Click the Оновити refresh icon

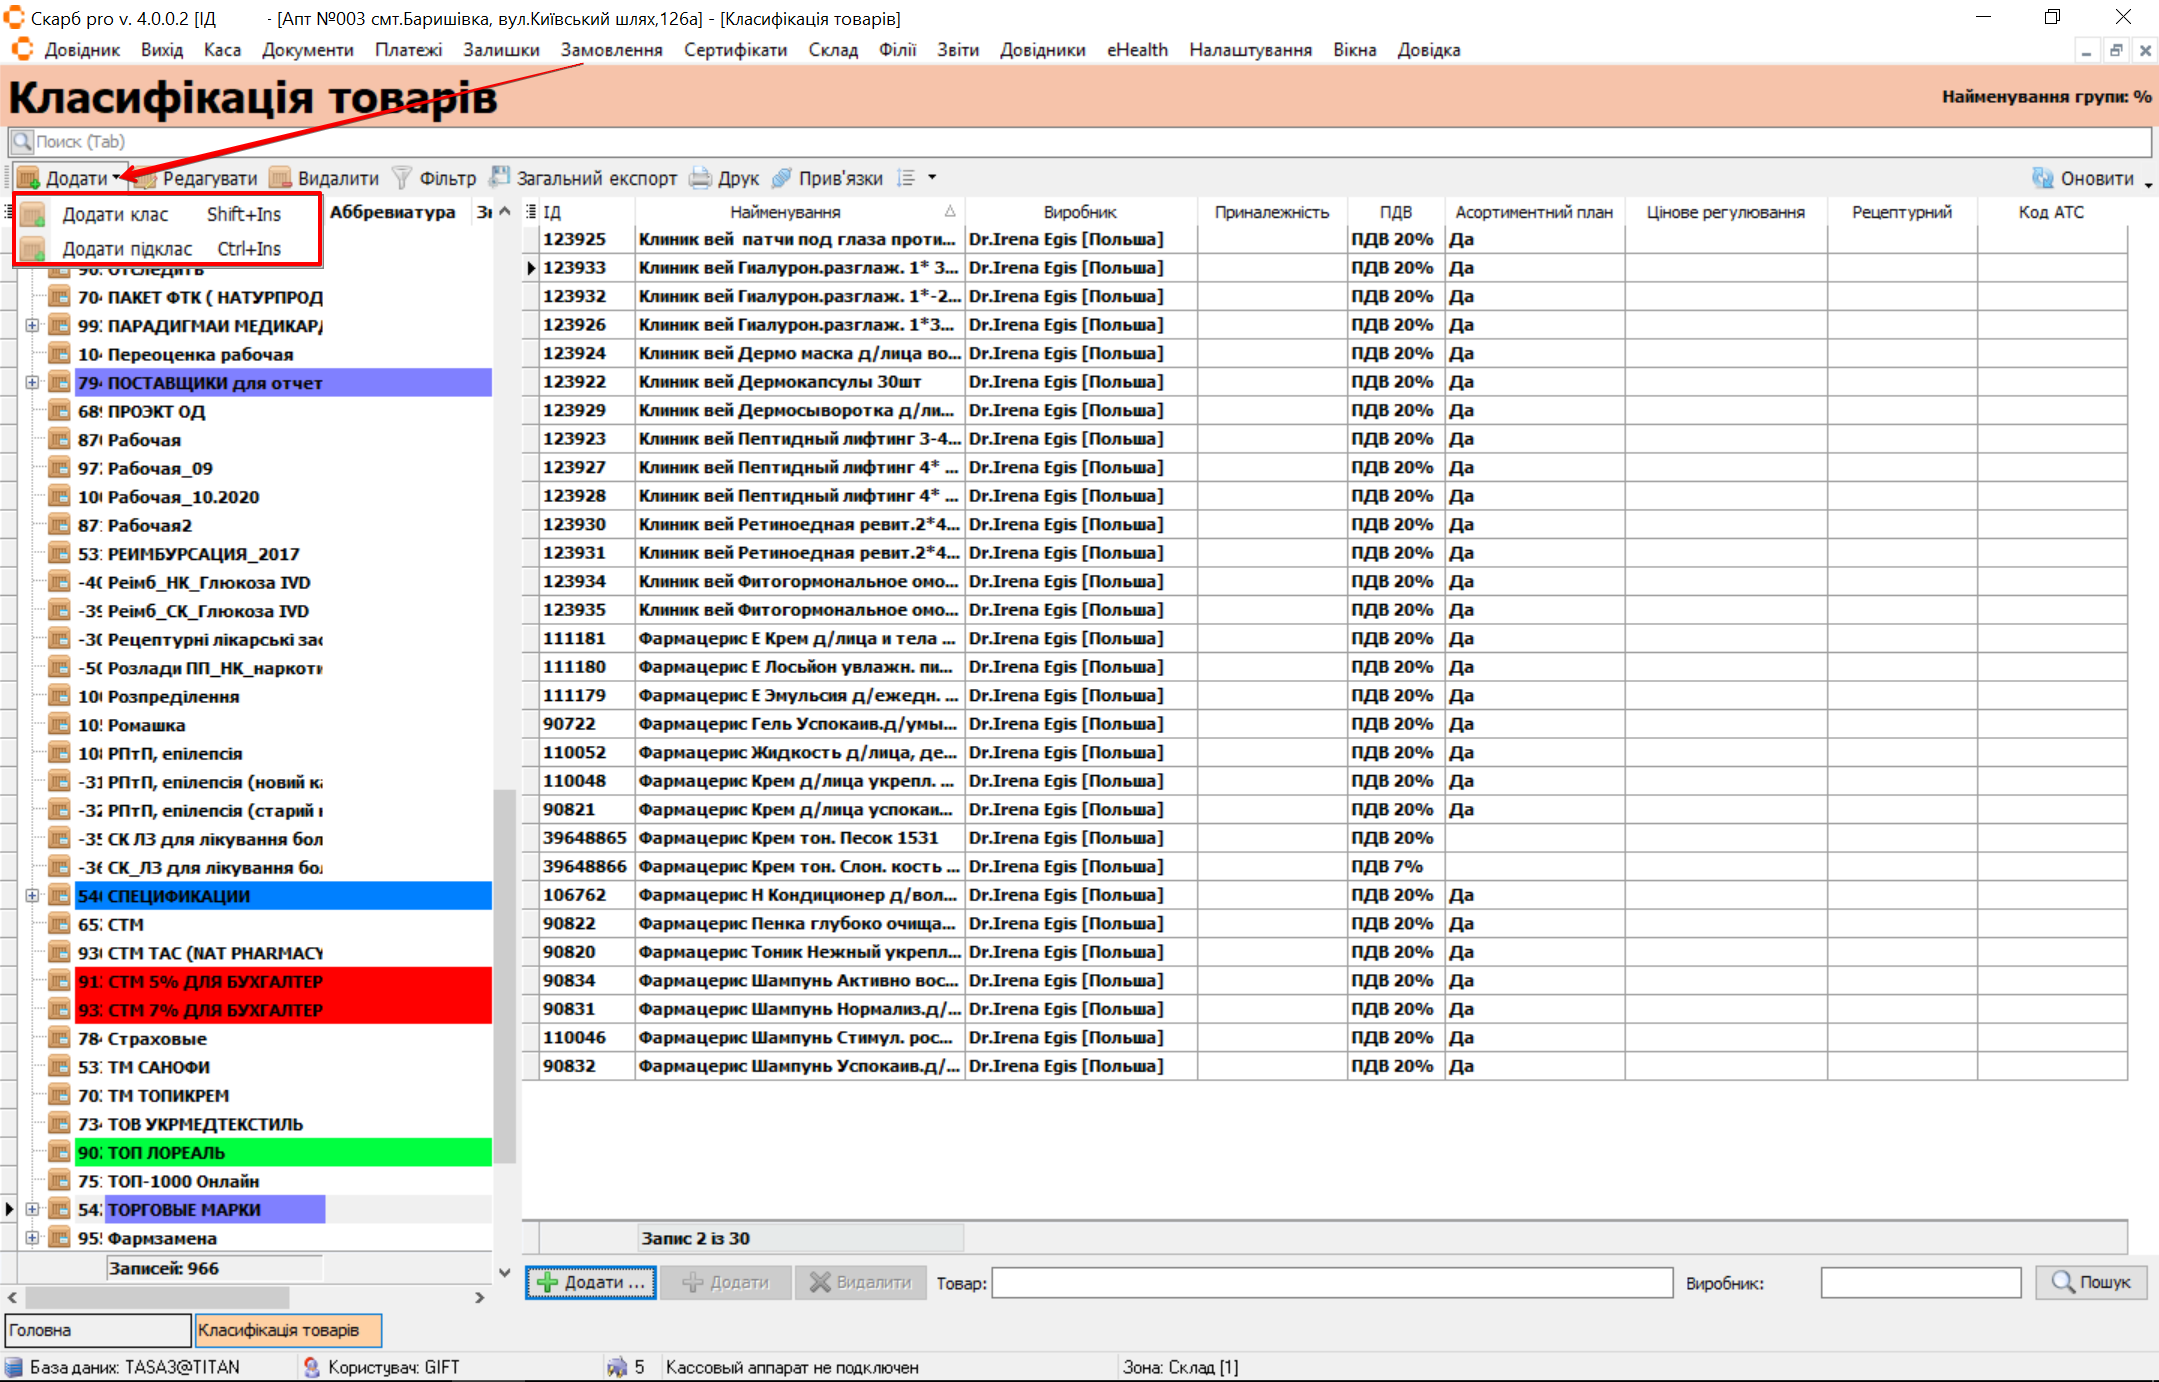2043,179
